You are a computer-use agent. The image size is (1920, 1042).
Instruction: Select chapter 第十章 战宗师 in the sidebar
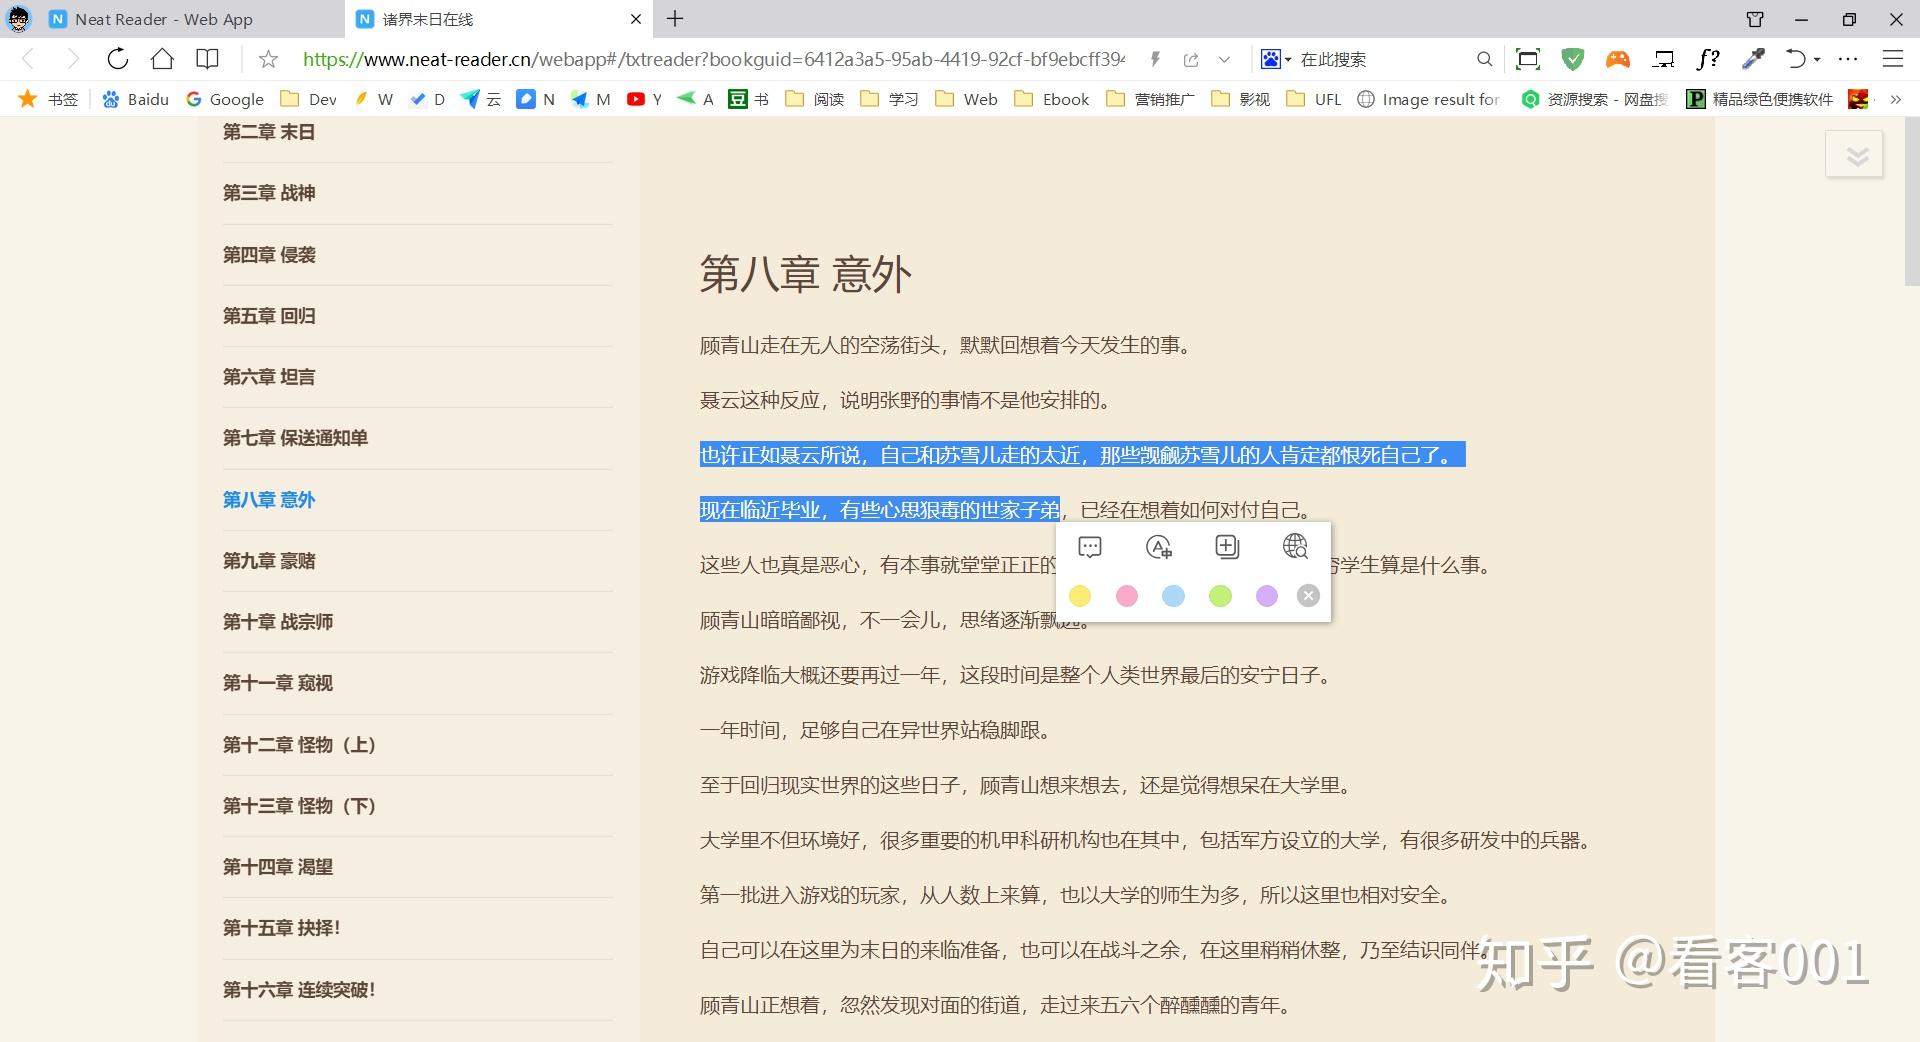277,622
